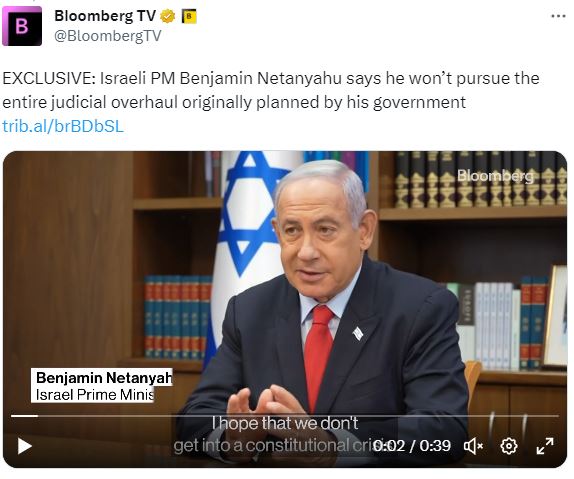The image size is (574, 479).
Task: Seek to the middle of the video progress bar
Action: click(285, 416)
